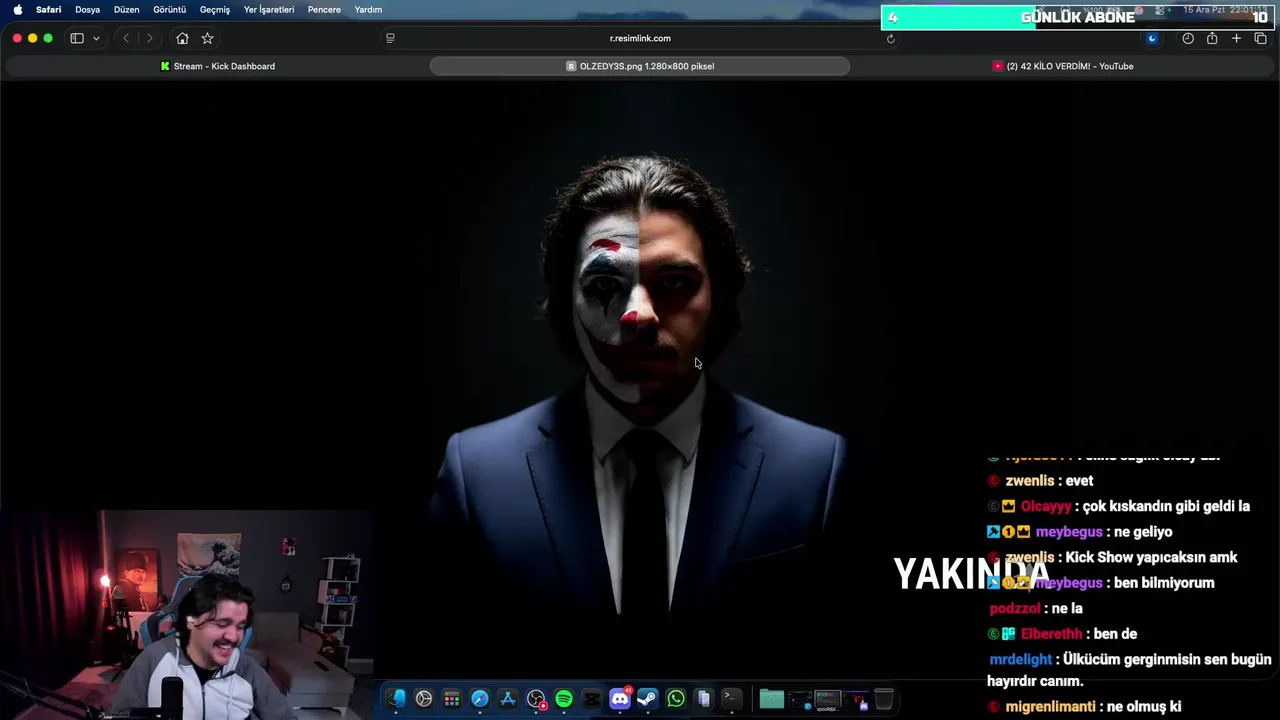Open Finder from the Dock

[396, 699]
